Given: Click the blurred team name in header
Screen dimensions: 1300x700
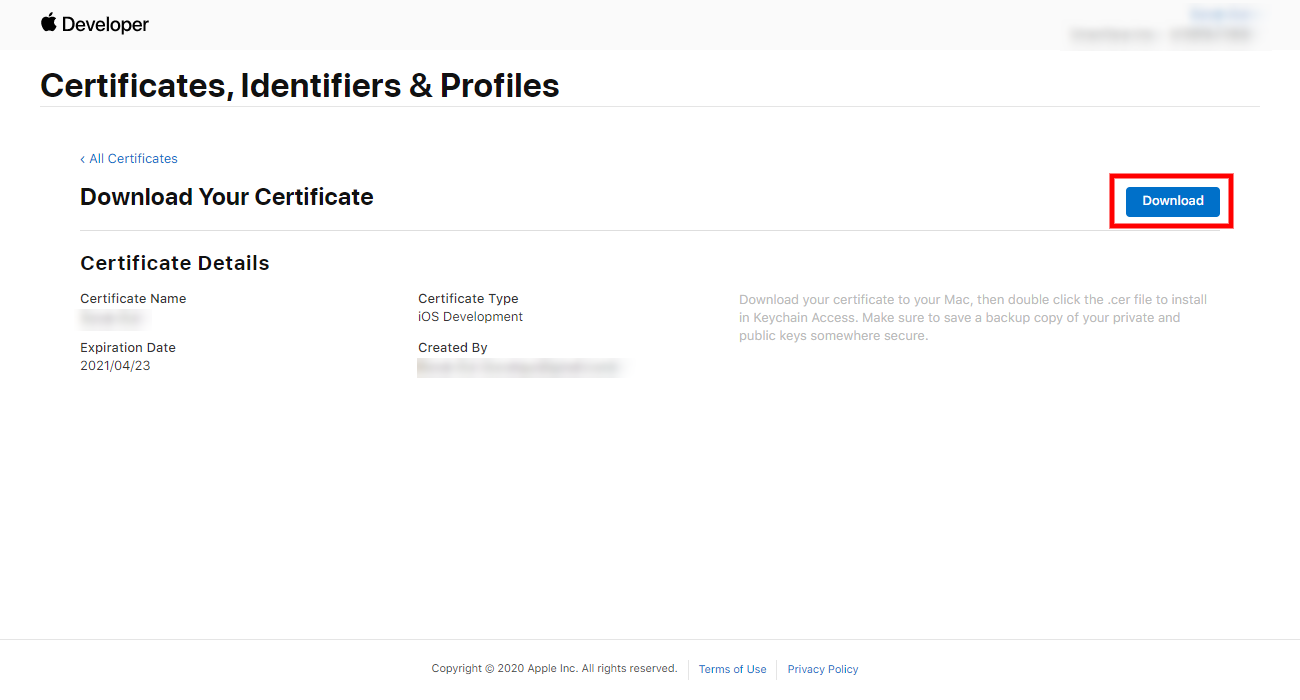Looking at the screenshot, I should (1160, 34).
